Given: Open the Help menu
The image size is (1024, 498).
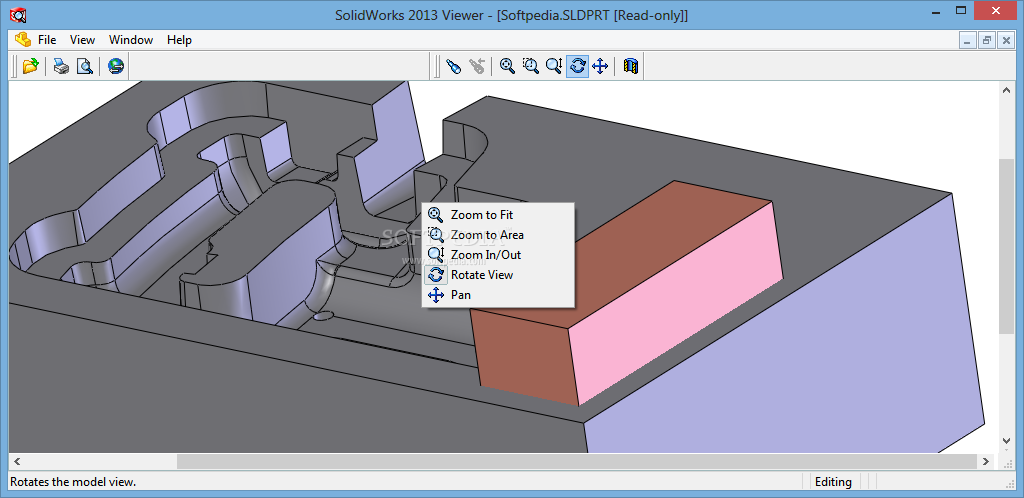Looking at the screenshot, I should 179,40.
